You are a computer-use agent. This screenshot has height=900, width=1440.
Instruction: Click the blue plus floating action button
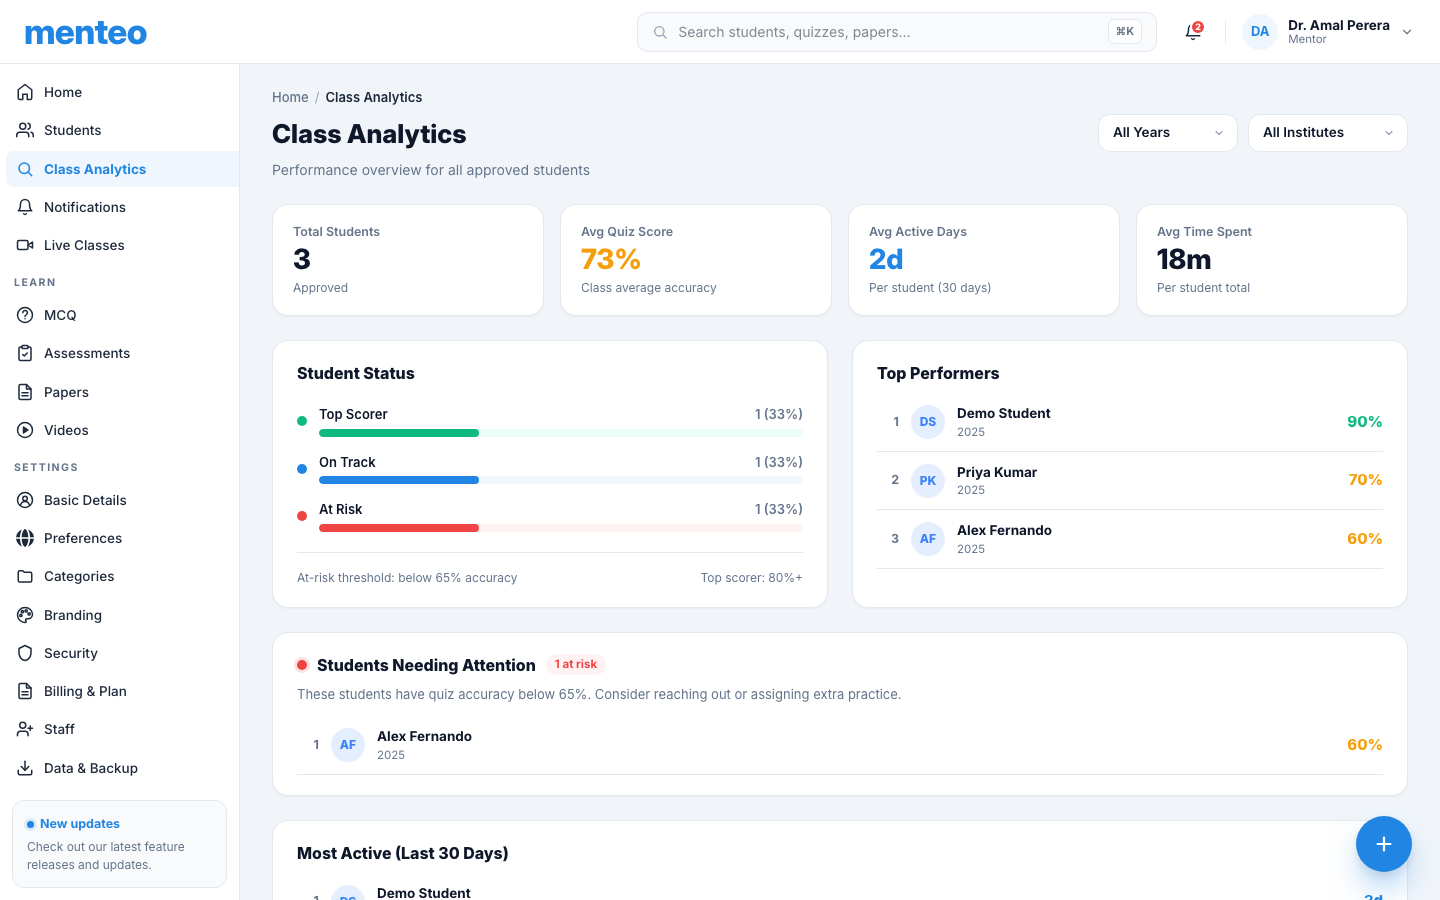[x=1384, y=844]
